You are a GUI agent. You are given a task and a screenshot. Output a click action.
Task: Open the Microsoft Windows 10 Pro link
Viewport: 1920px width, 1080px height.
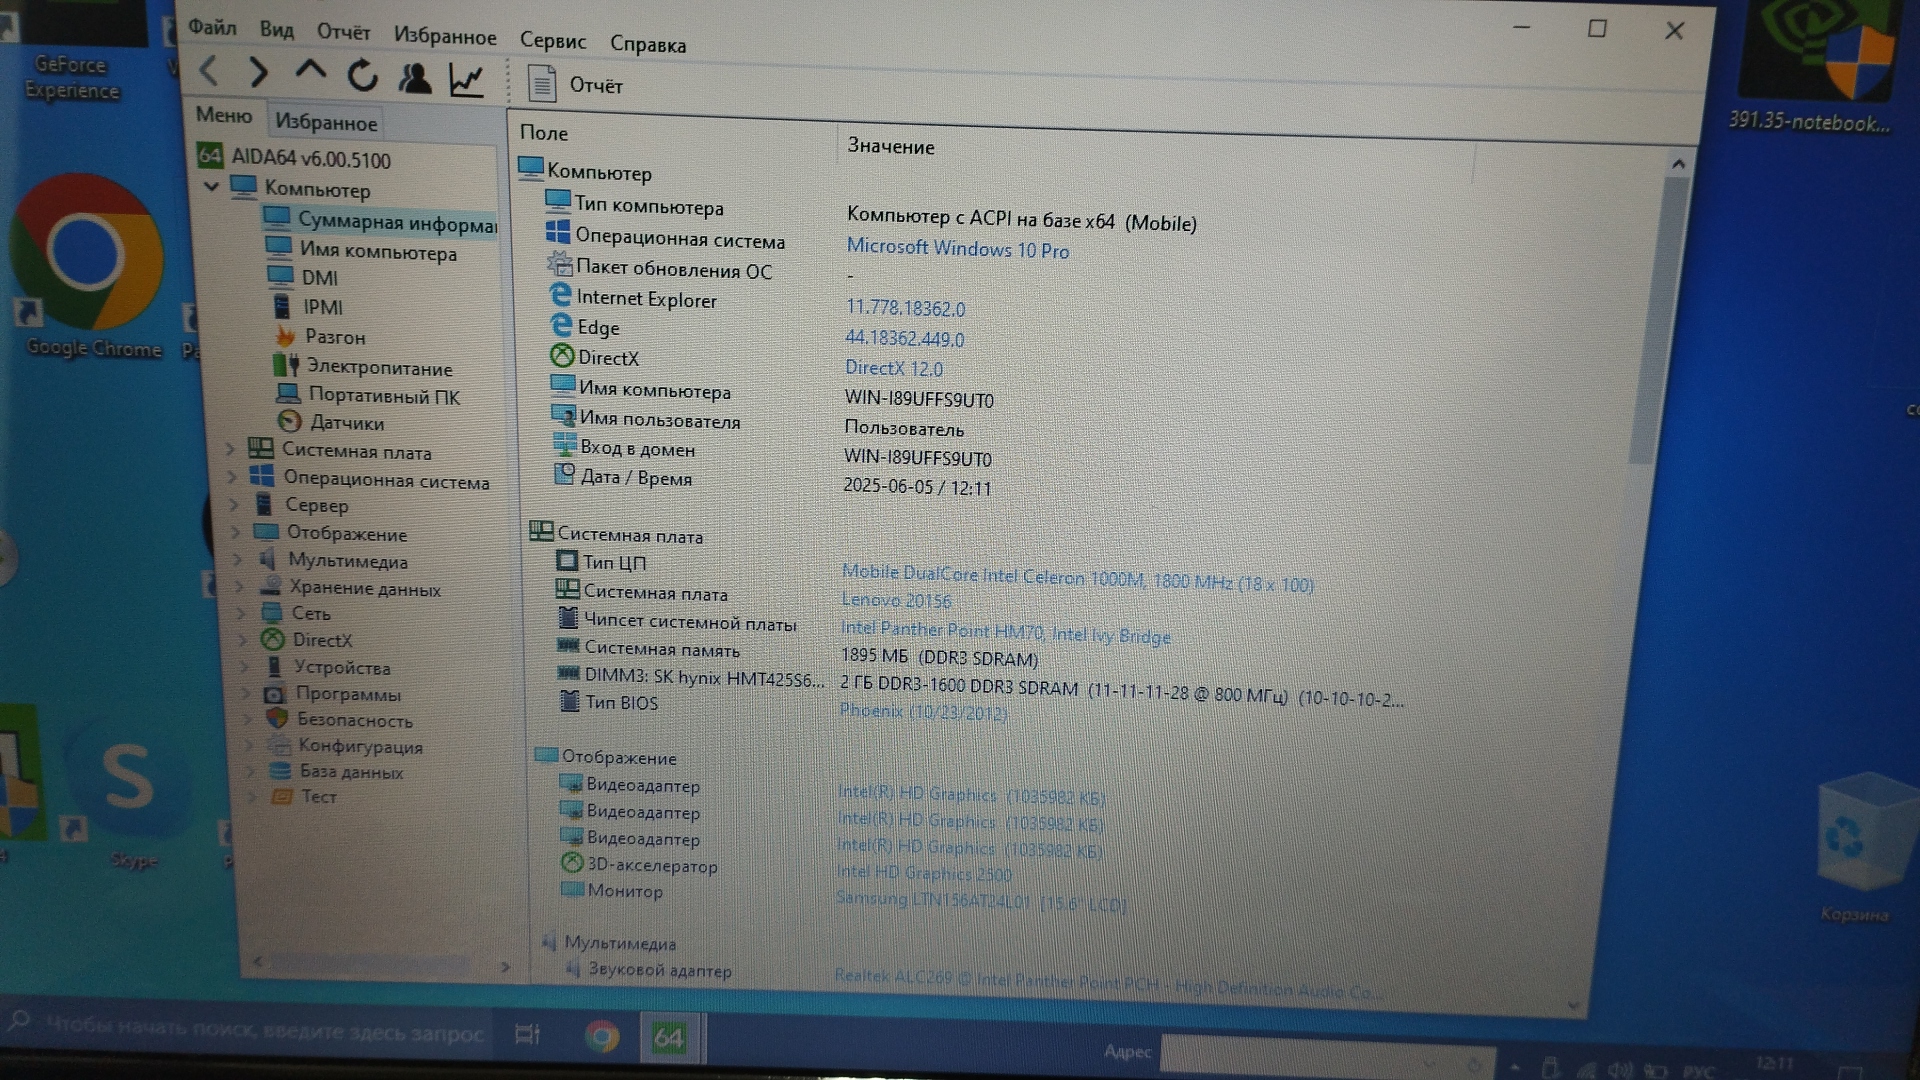957,249
